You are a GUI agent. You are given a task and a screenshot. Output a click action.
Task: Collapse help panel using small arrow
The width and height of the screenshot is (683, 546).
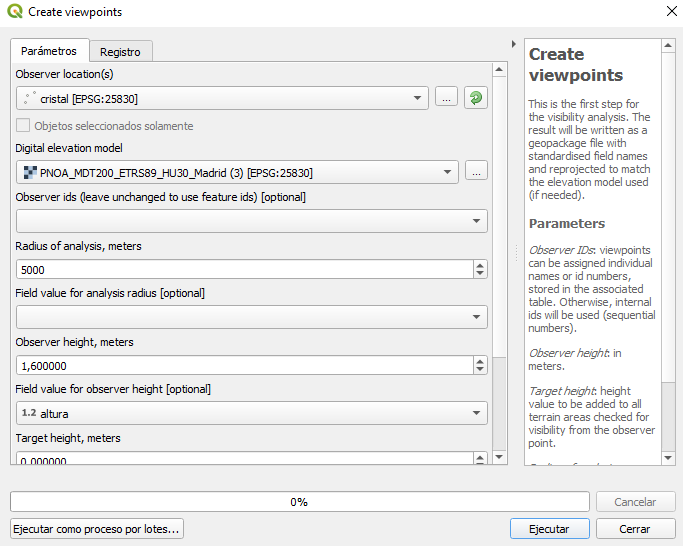click(514, 45)
